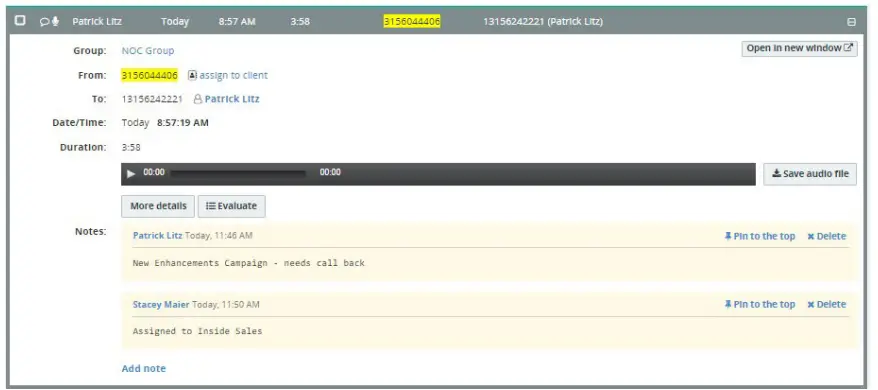Screen dimensions: 878x390
Task: Click highlighted From number 3156044406
Action: click(150, 75)
